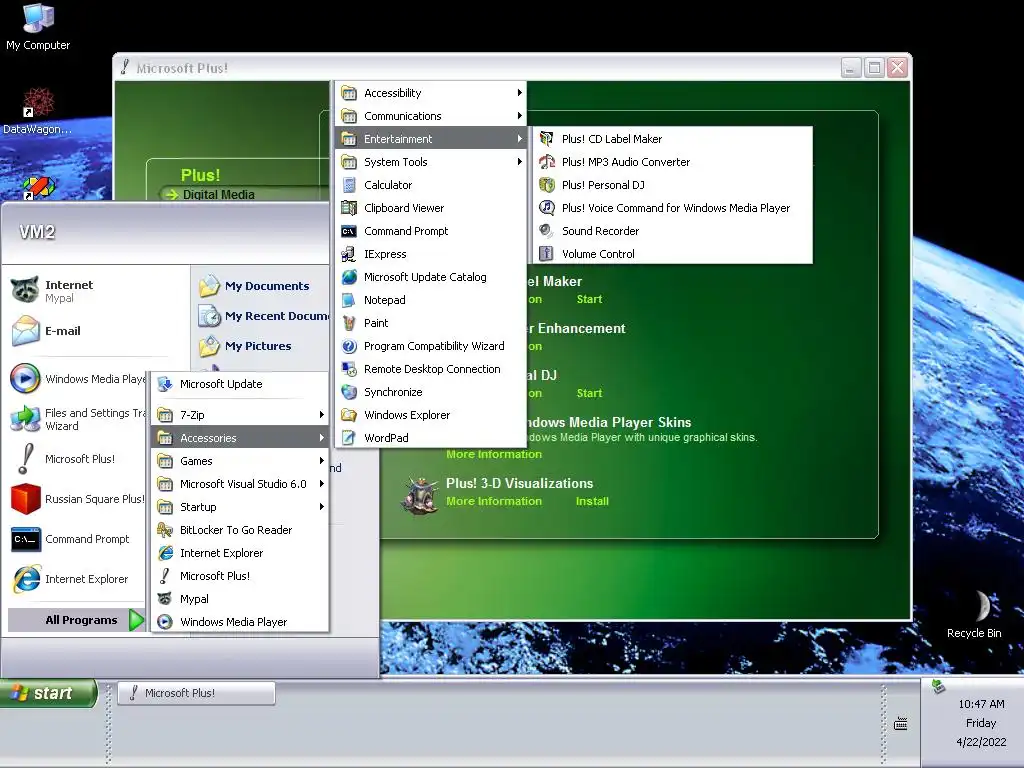
Task: Expand Accessibility submenu
Action: 430,93
